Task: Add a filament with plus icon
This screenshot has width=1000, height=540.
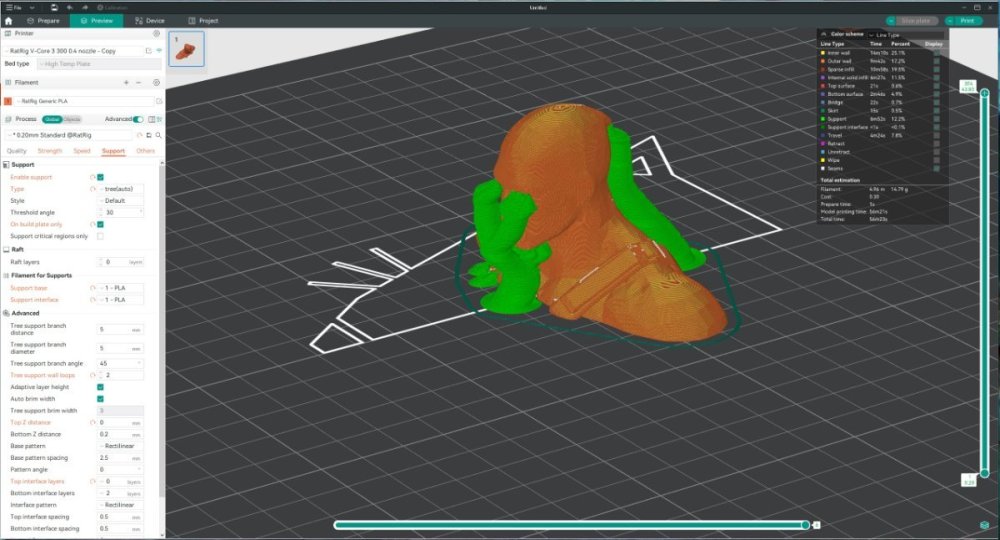Action: click(x=126, y=82)
